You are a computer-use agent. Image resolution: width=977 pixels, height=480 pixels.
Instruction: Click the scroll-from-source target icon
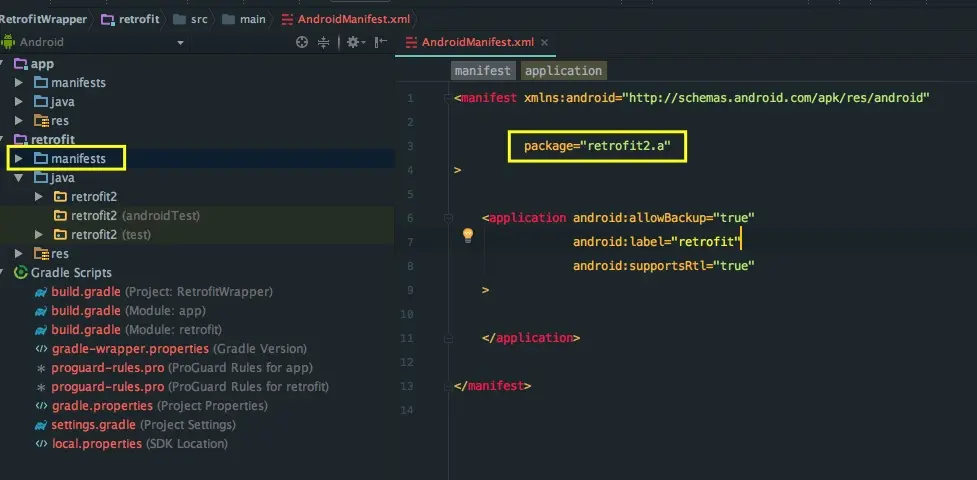[302, 42]
